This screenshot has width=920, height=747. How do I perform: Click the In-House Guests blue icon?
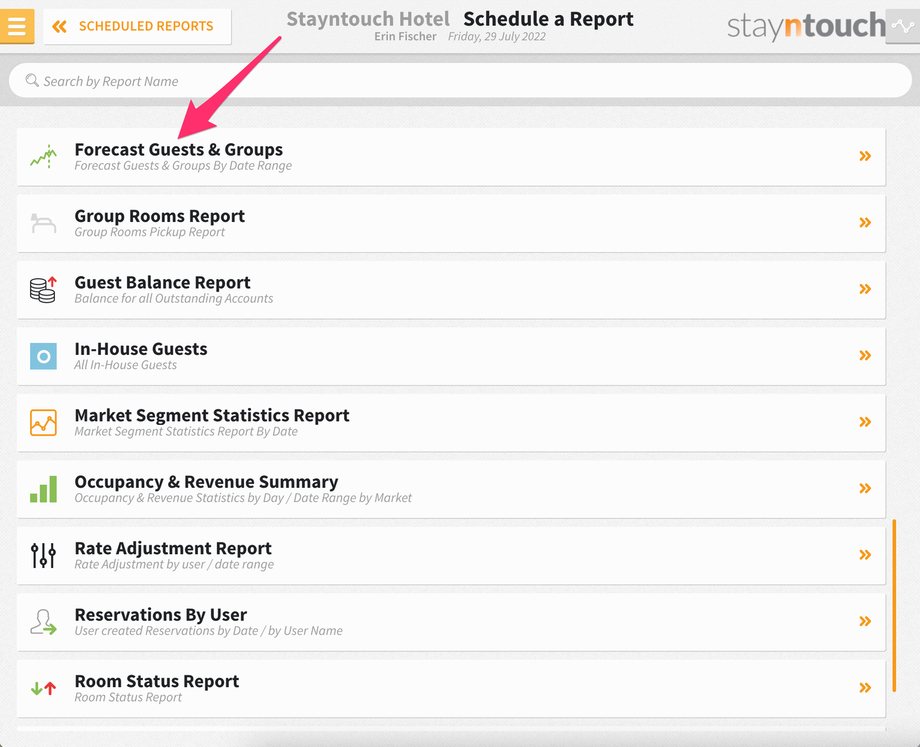[43, 356]
